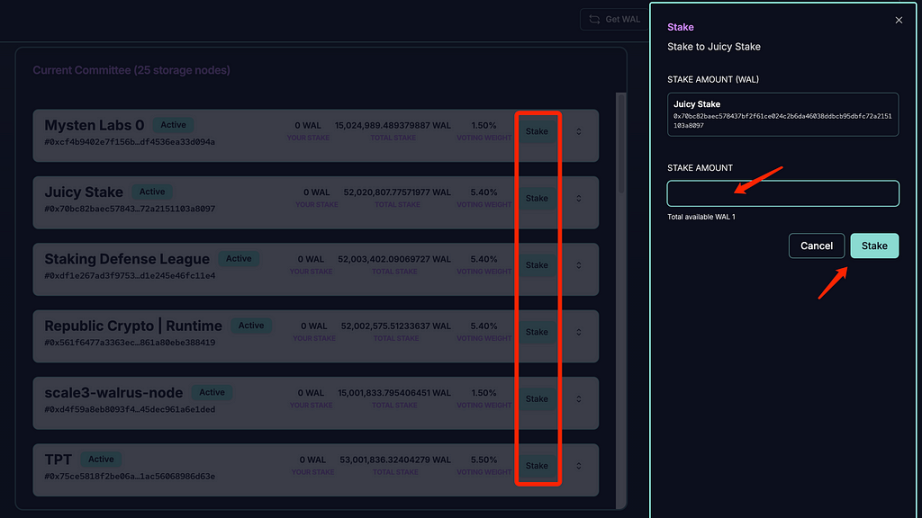Click the Get WAL swap icon
Viewport: 922px width, 518px height.
pyautogui.click(x=594, y=19)
